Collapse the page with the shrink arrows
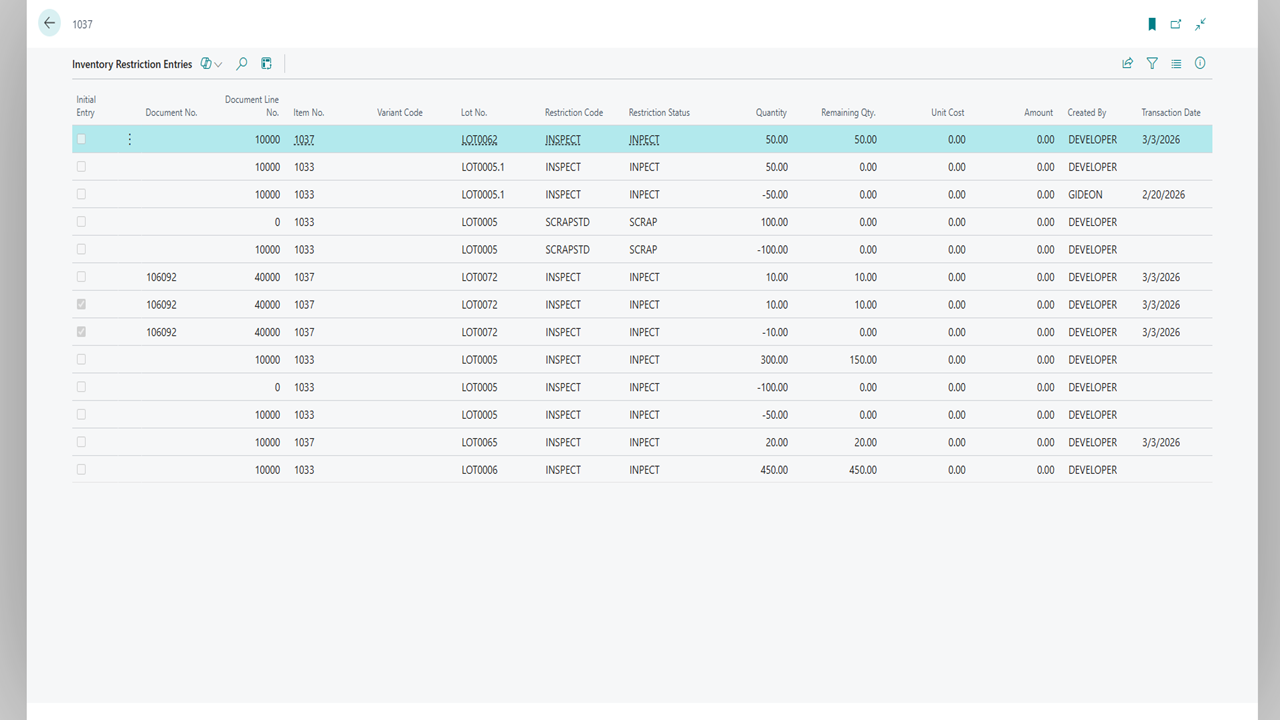 (1200, 24)
